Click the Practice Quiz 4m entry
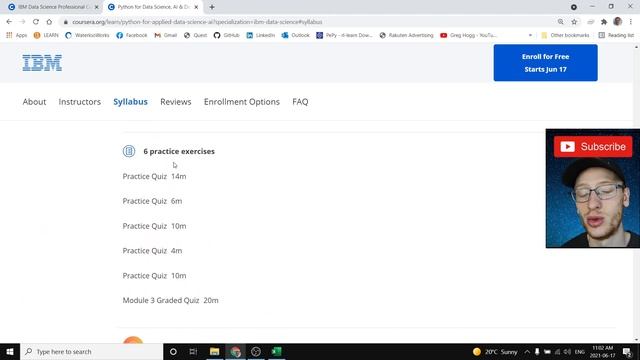640x360 pixels. [152, 251]
